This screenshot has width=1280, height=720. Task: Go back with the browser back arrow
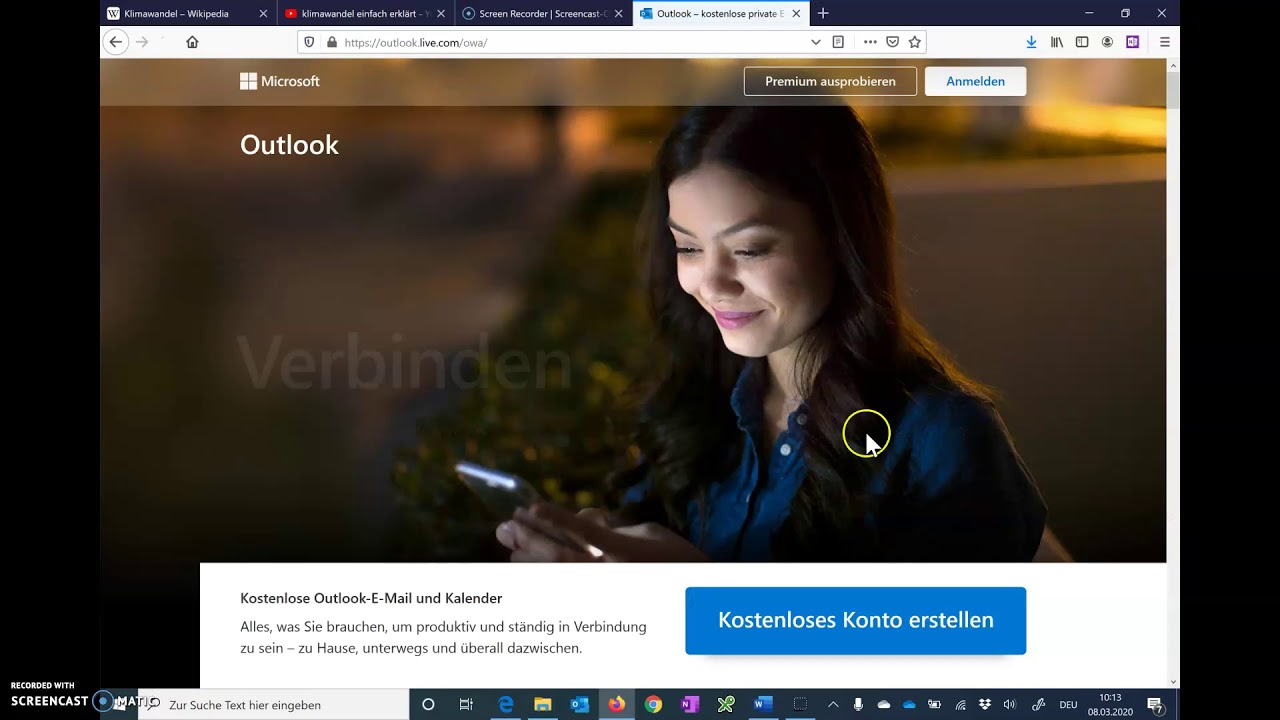115,42
